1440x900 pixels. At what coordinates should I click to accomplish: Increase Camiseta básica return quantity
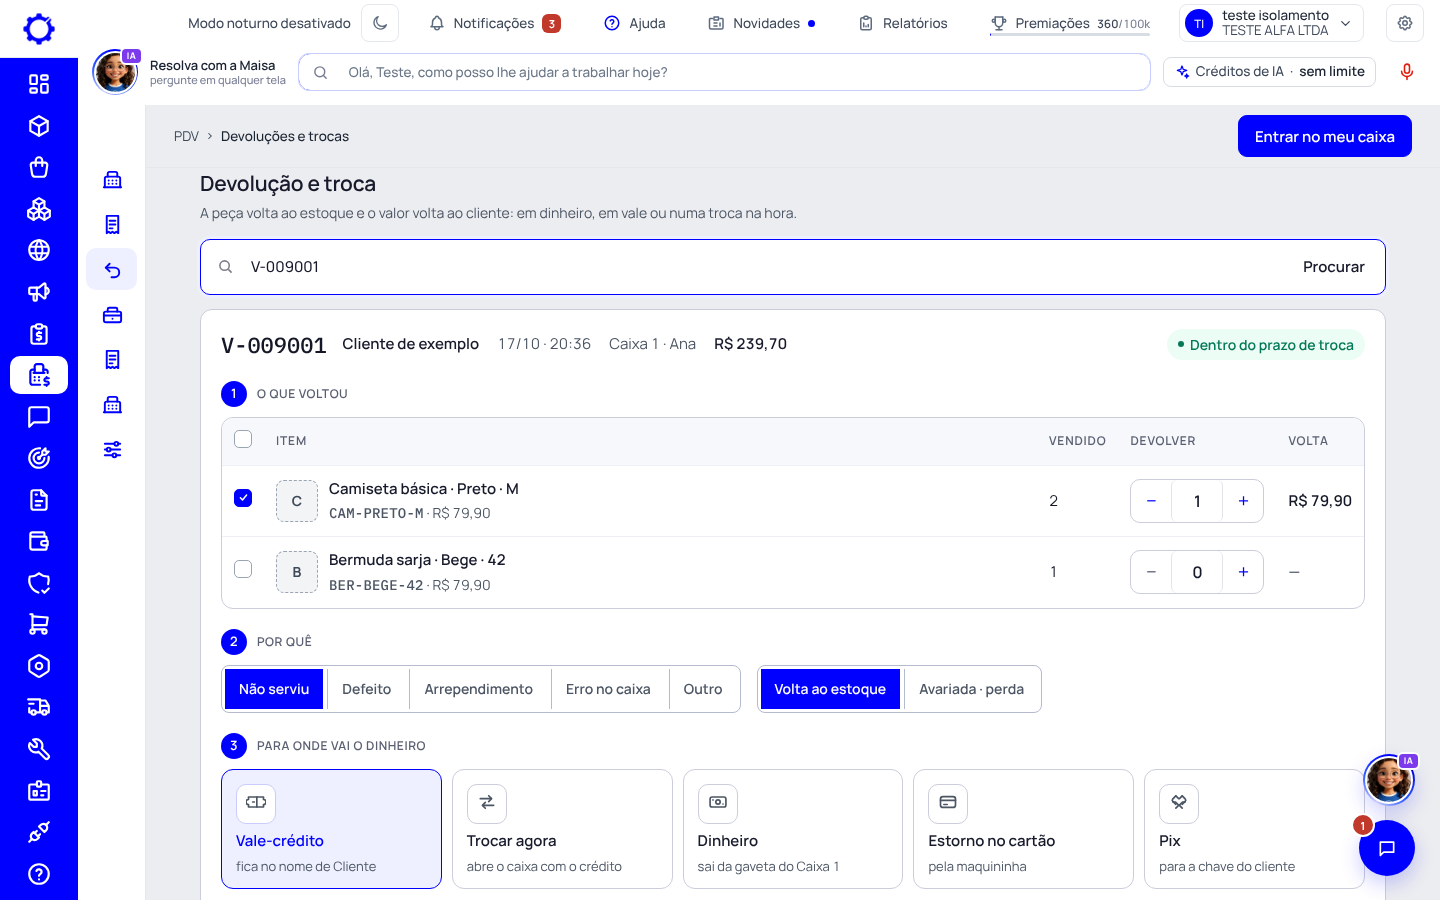coord(1243,501)
